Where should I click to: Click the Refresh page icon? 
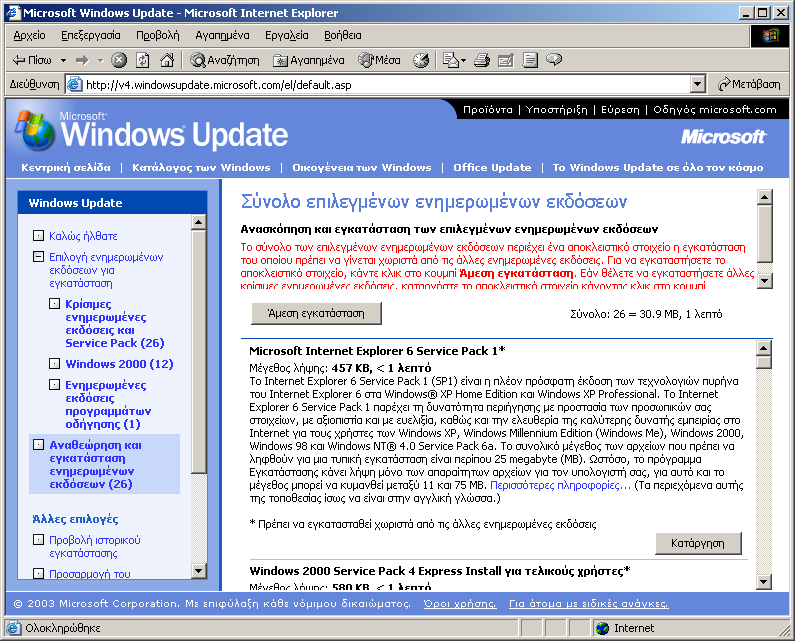[143, 60]
